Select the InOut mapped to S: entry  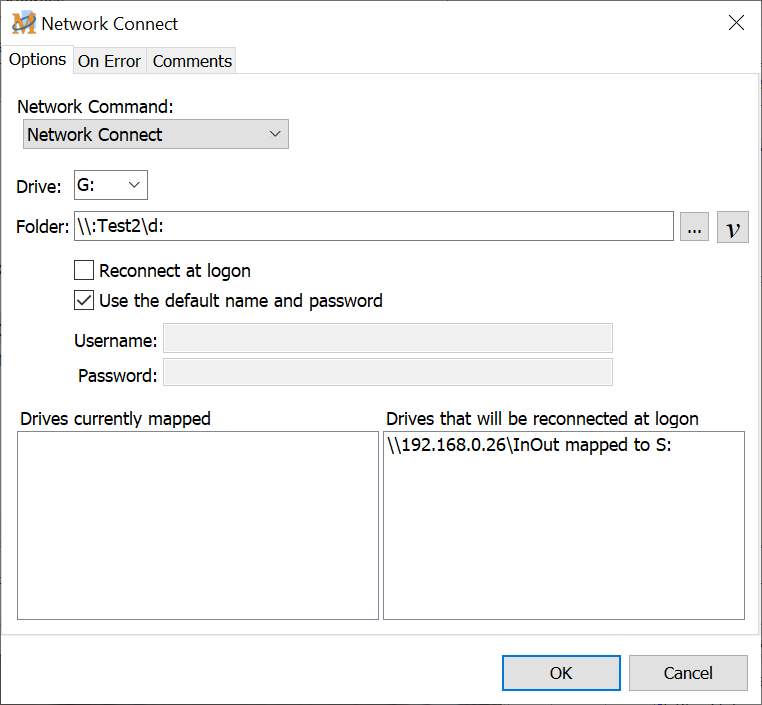click(529, 446)
